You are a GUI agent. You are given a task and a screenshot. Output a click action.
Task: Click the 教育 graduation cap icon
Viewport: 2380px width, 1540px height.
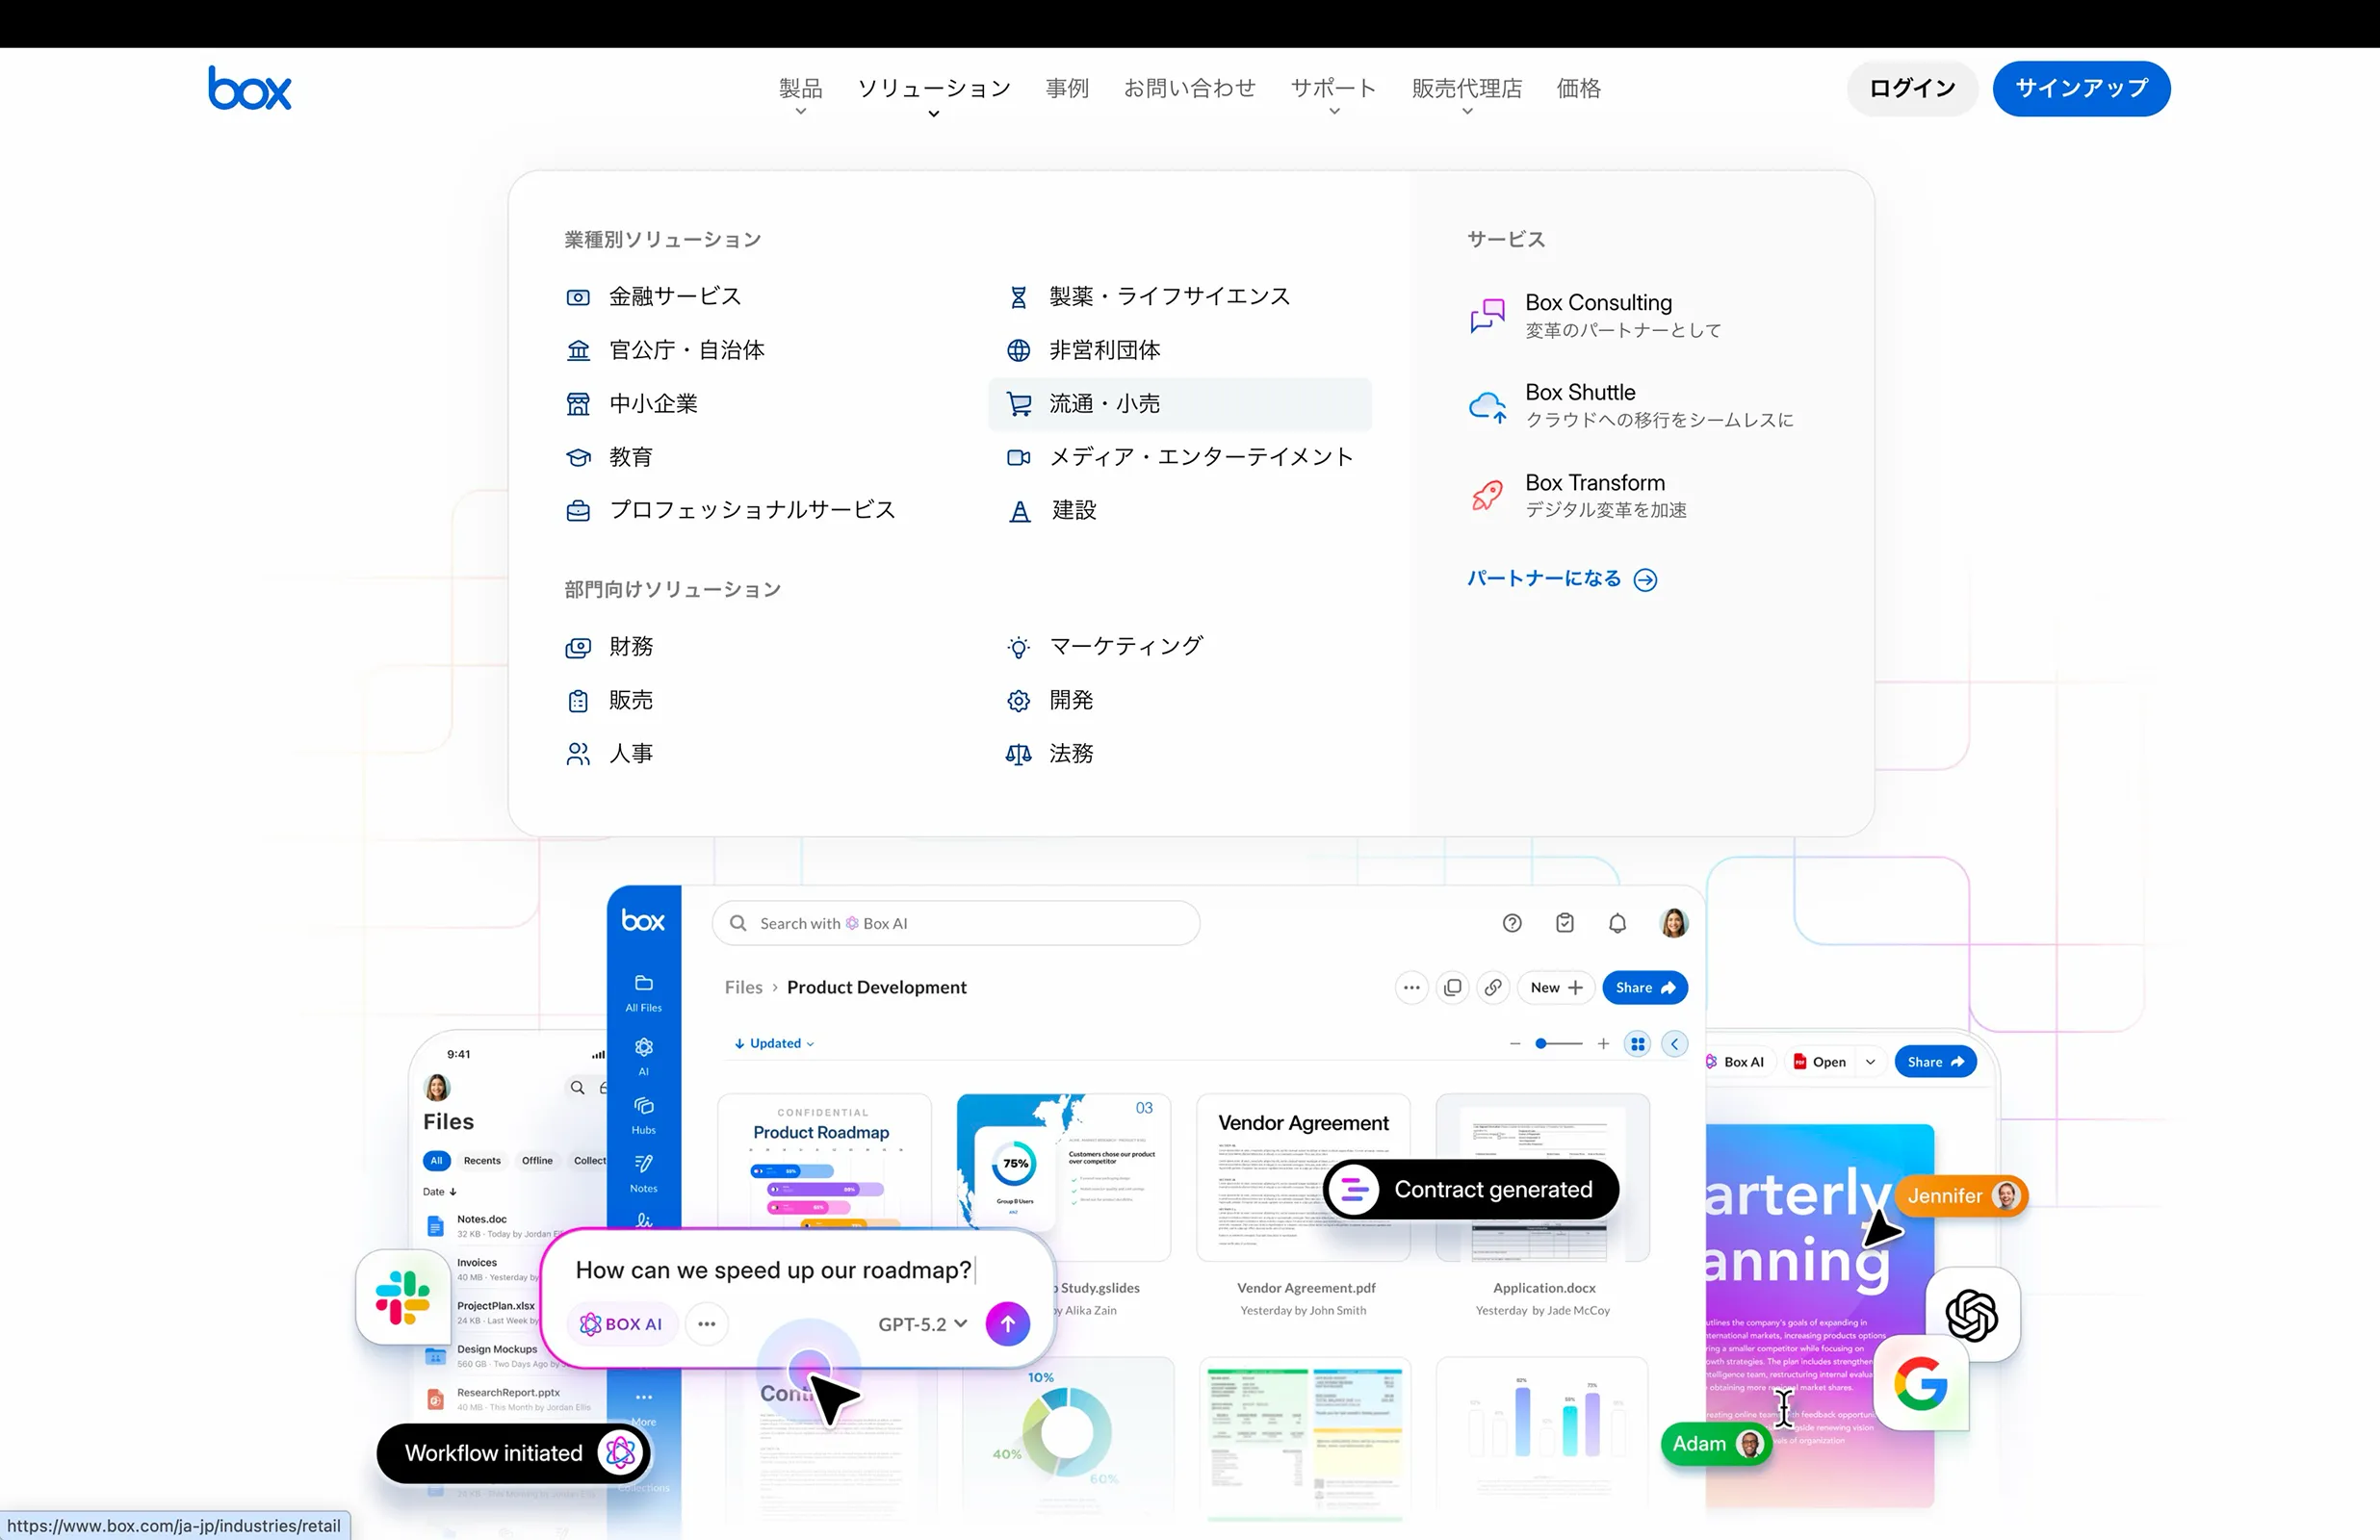578,457
